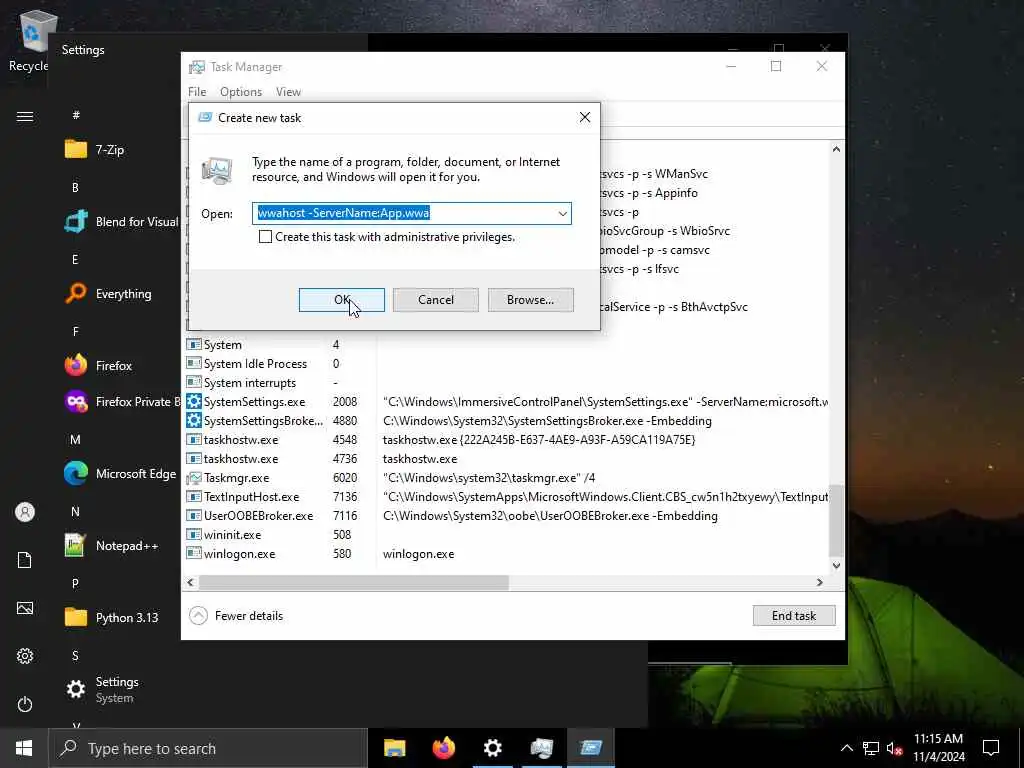Click OK in Create new task
The width and height of the screenshot is (1024, 768).
(342, 300)
